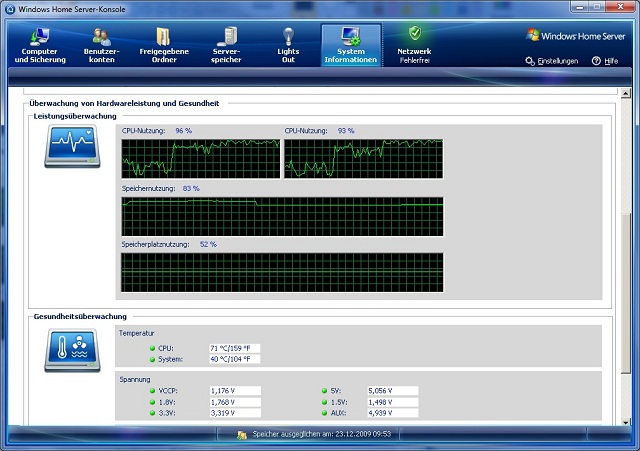Click the green status dot next to VCCP
The width and height of the screenshot is (640, 451).
coord(152,391)
